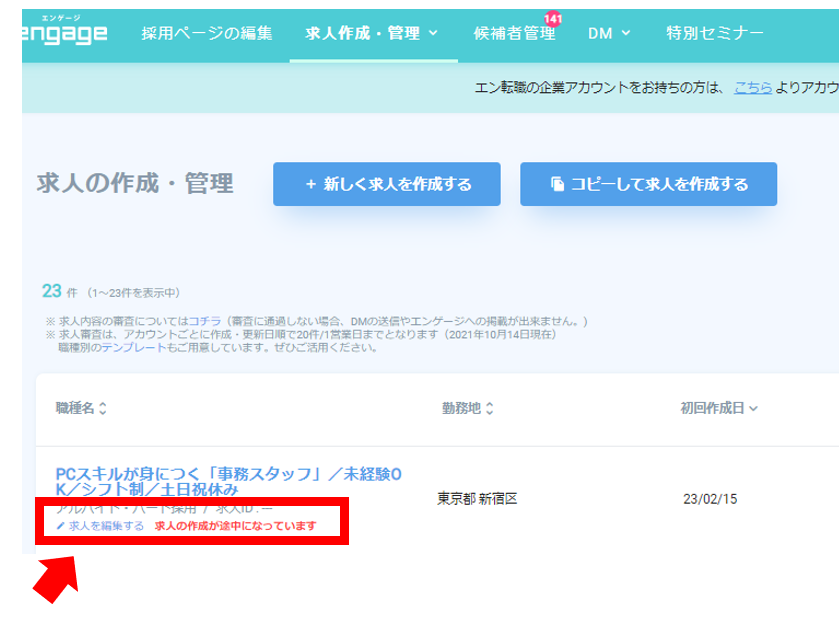Sort by 初回作成日 column chevron
839x628 pixels.
pos(753,409)
